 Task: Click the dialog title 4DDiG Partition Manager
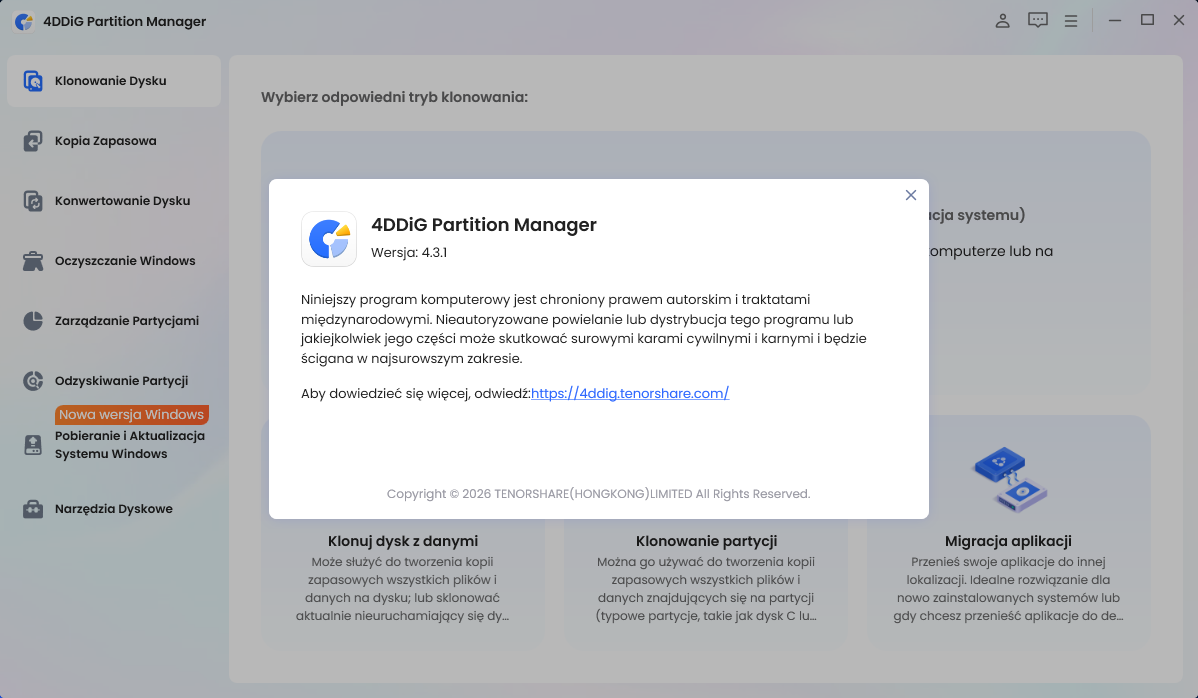pos(484,225)
